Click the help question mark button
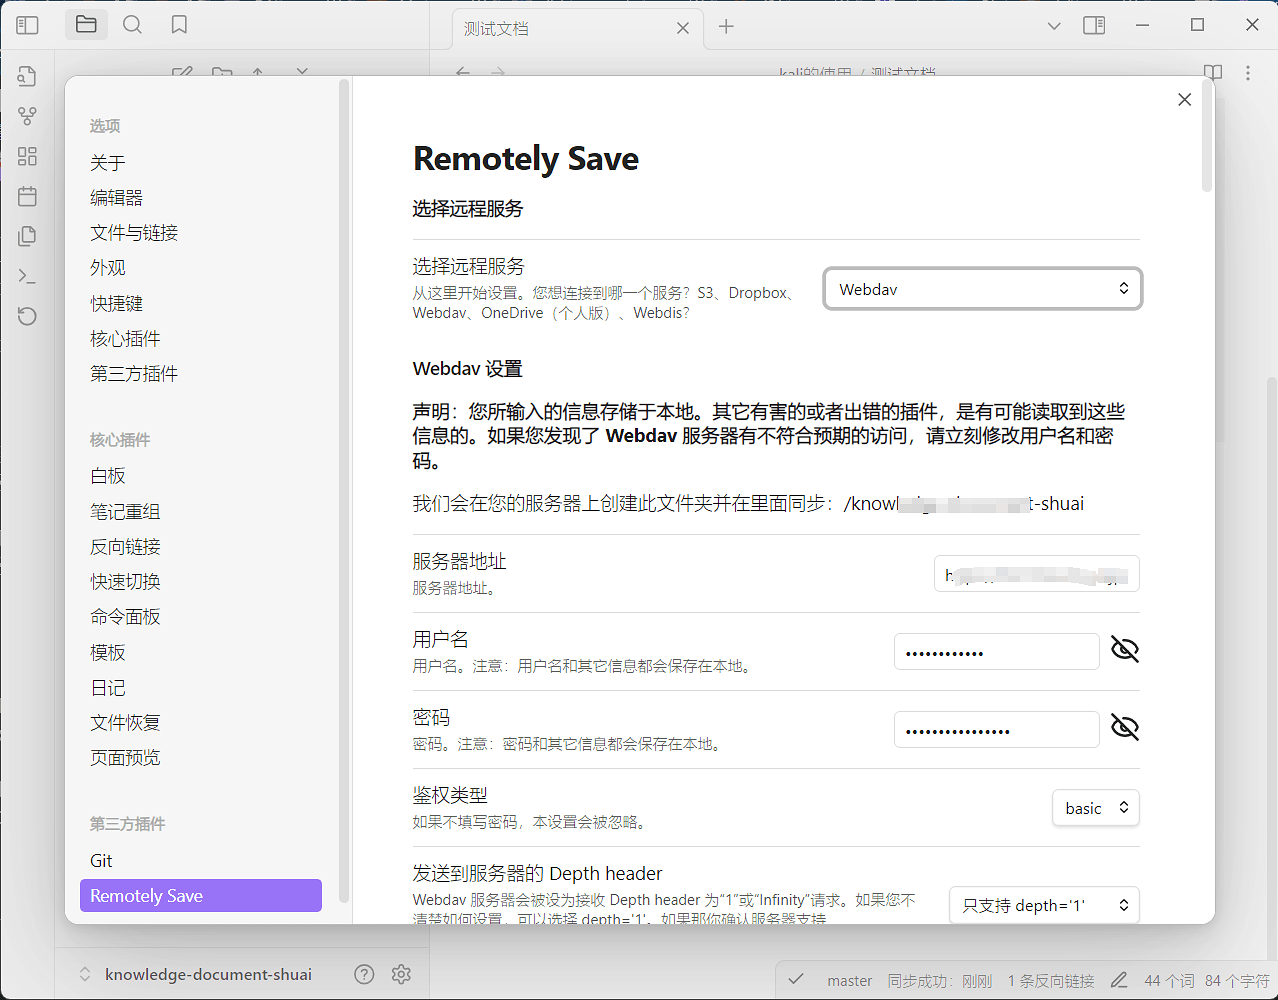The height and width of the screenshot is (1000, 1278). pyautogui.click(x=364, y=973)
